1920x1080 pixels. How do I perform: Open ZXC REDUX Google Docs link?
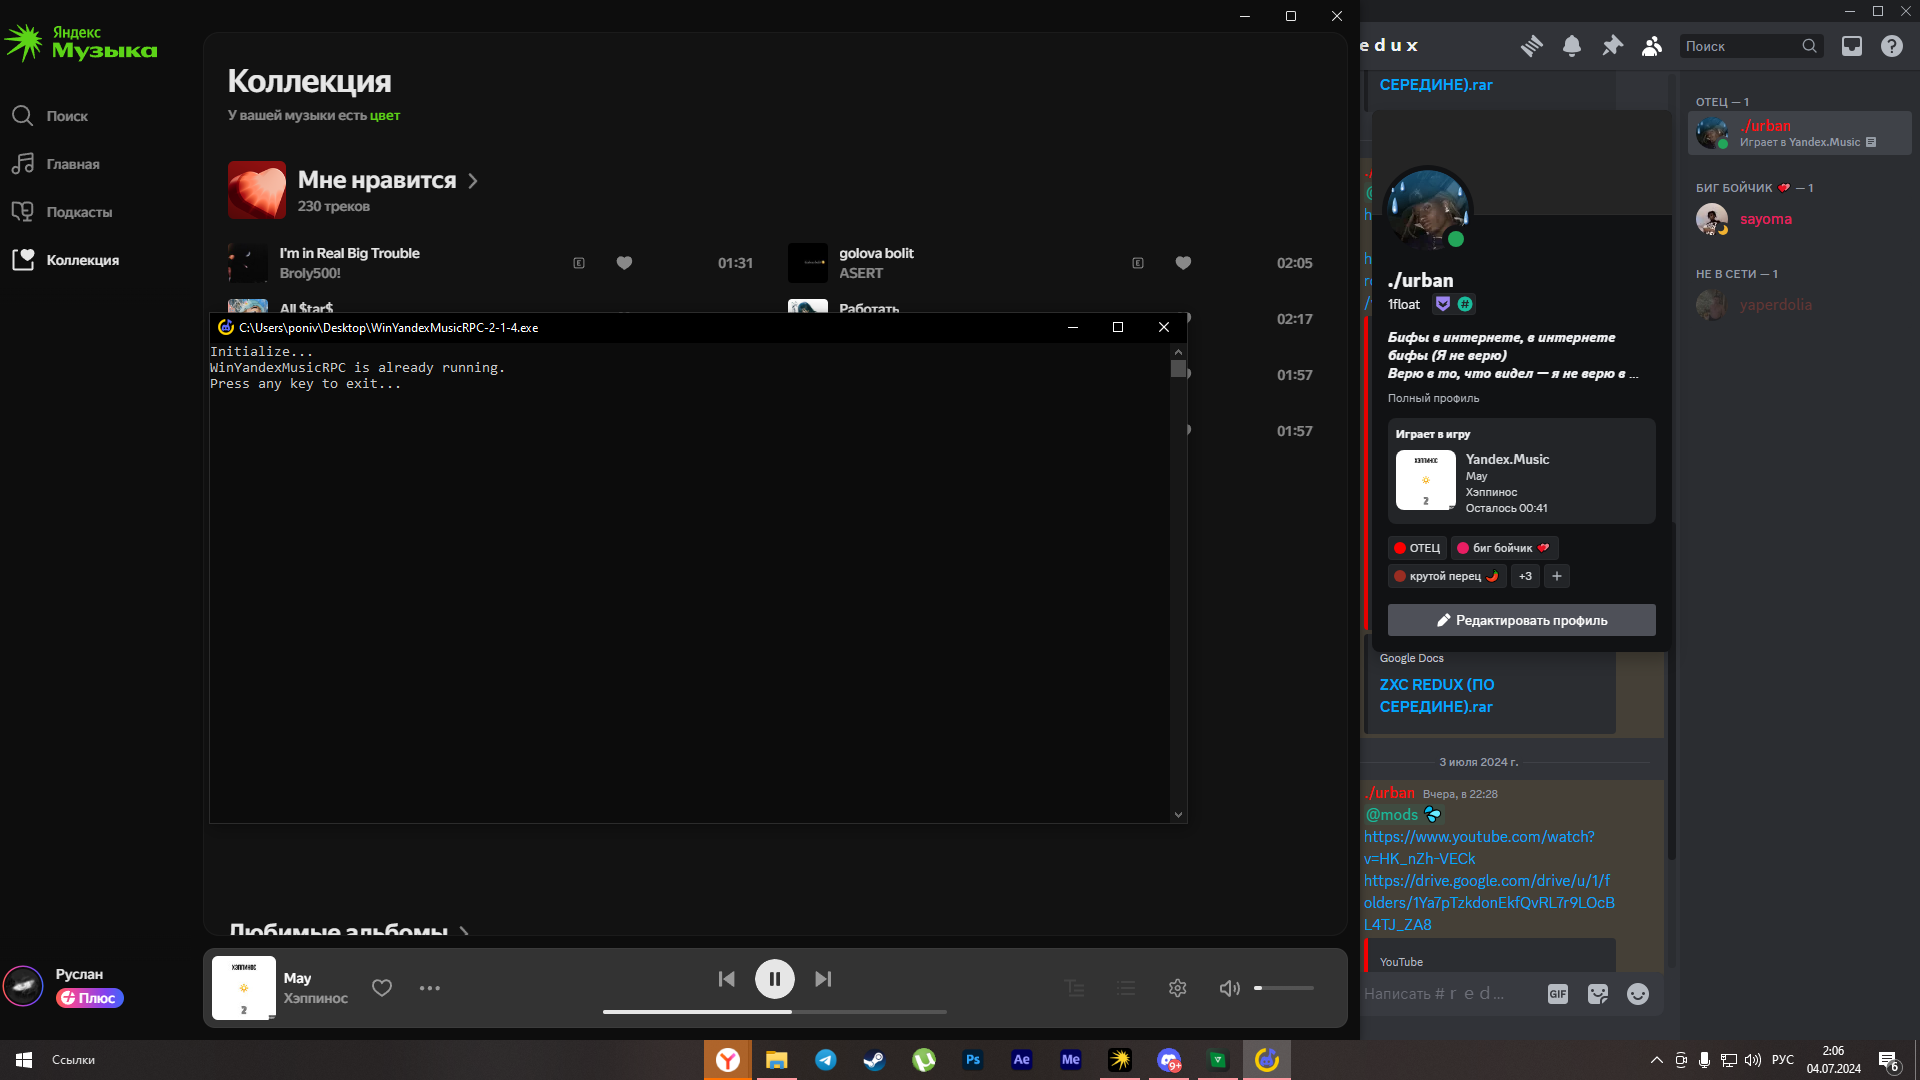(x=1437, y=696)
